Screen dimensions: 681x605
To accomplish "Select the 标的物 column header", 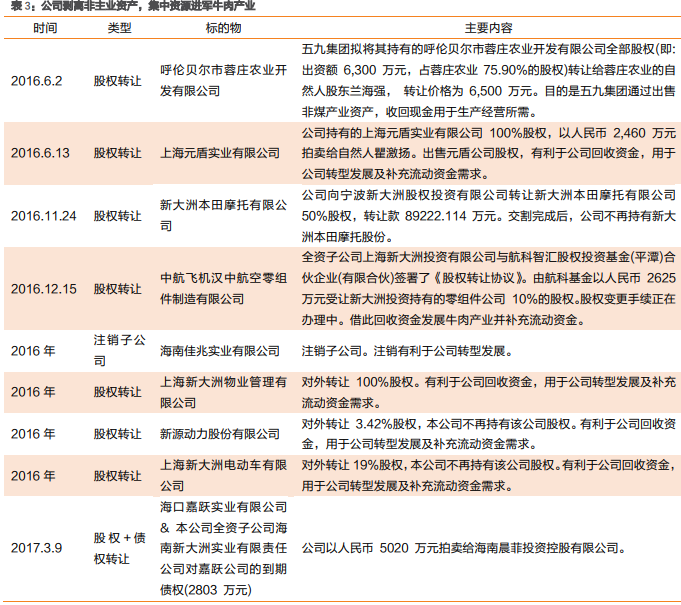I will 223,28.
